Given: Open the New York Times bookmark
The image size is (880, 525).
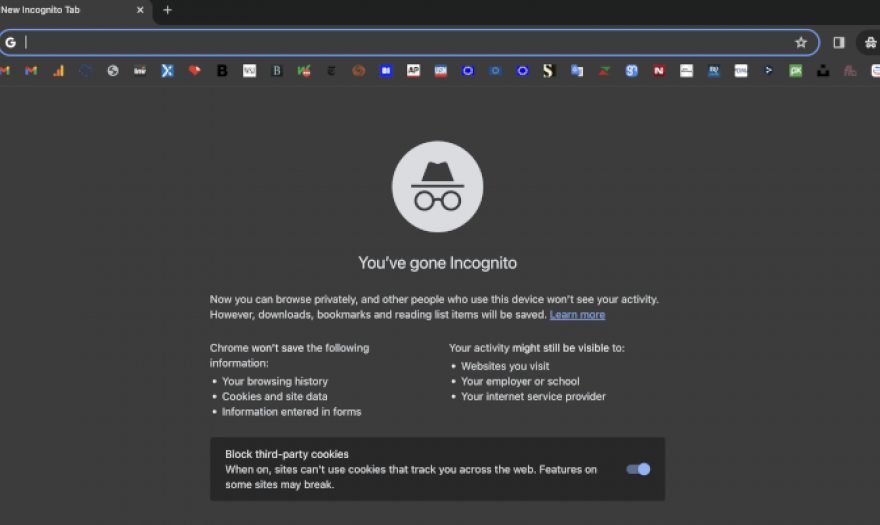Looking at the screenshot, I should point(331,71).
